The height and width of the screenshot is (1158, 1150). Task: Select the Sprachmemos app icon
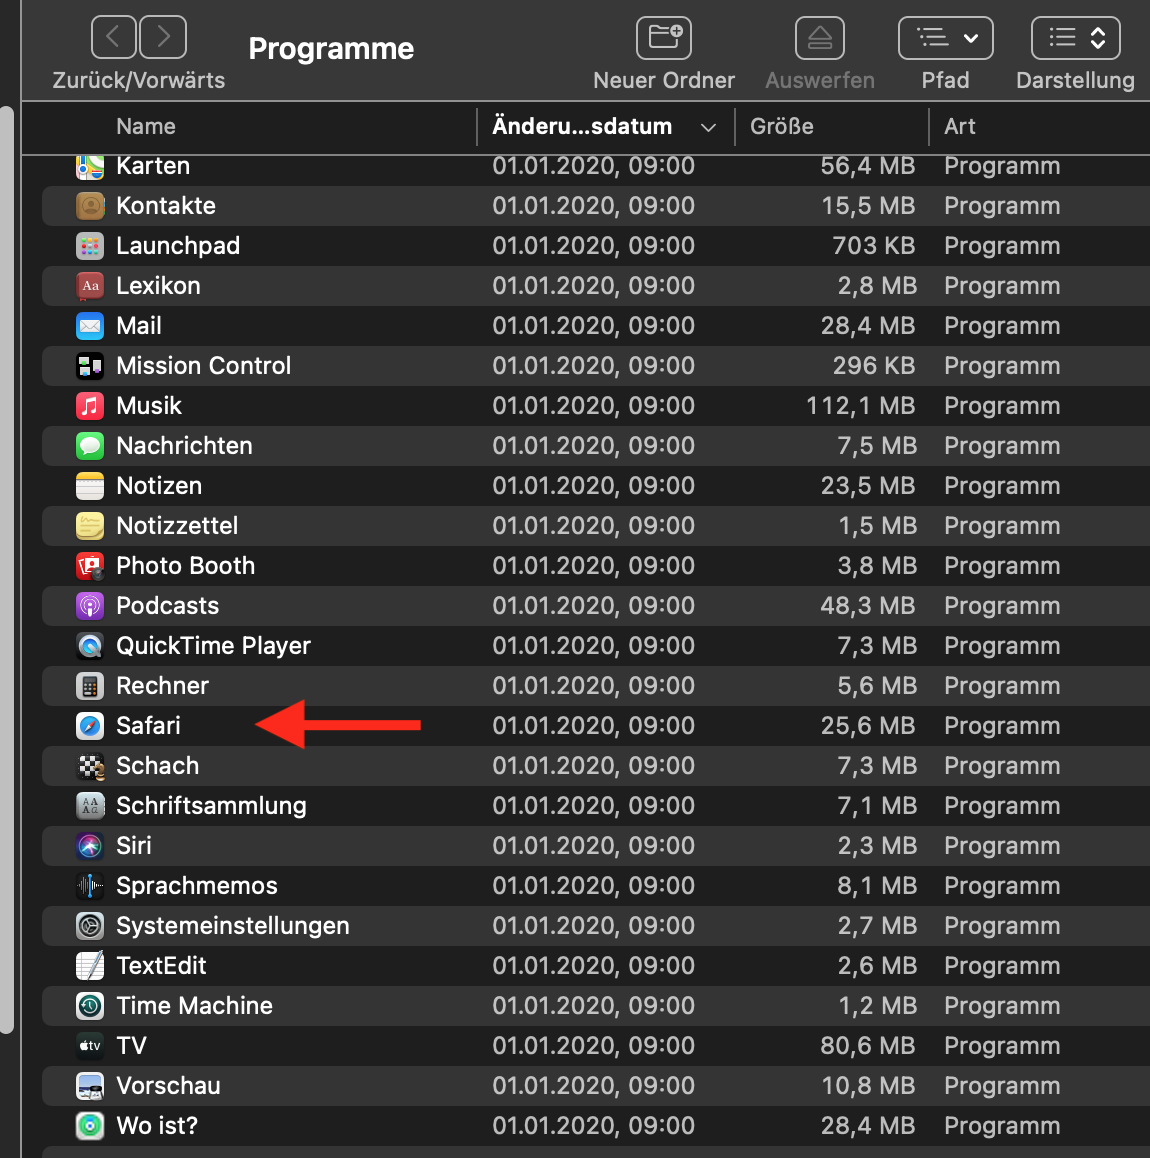pyautogui.click(x=90, y=885)
